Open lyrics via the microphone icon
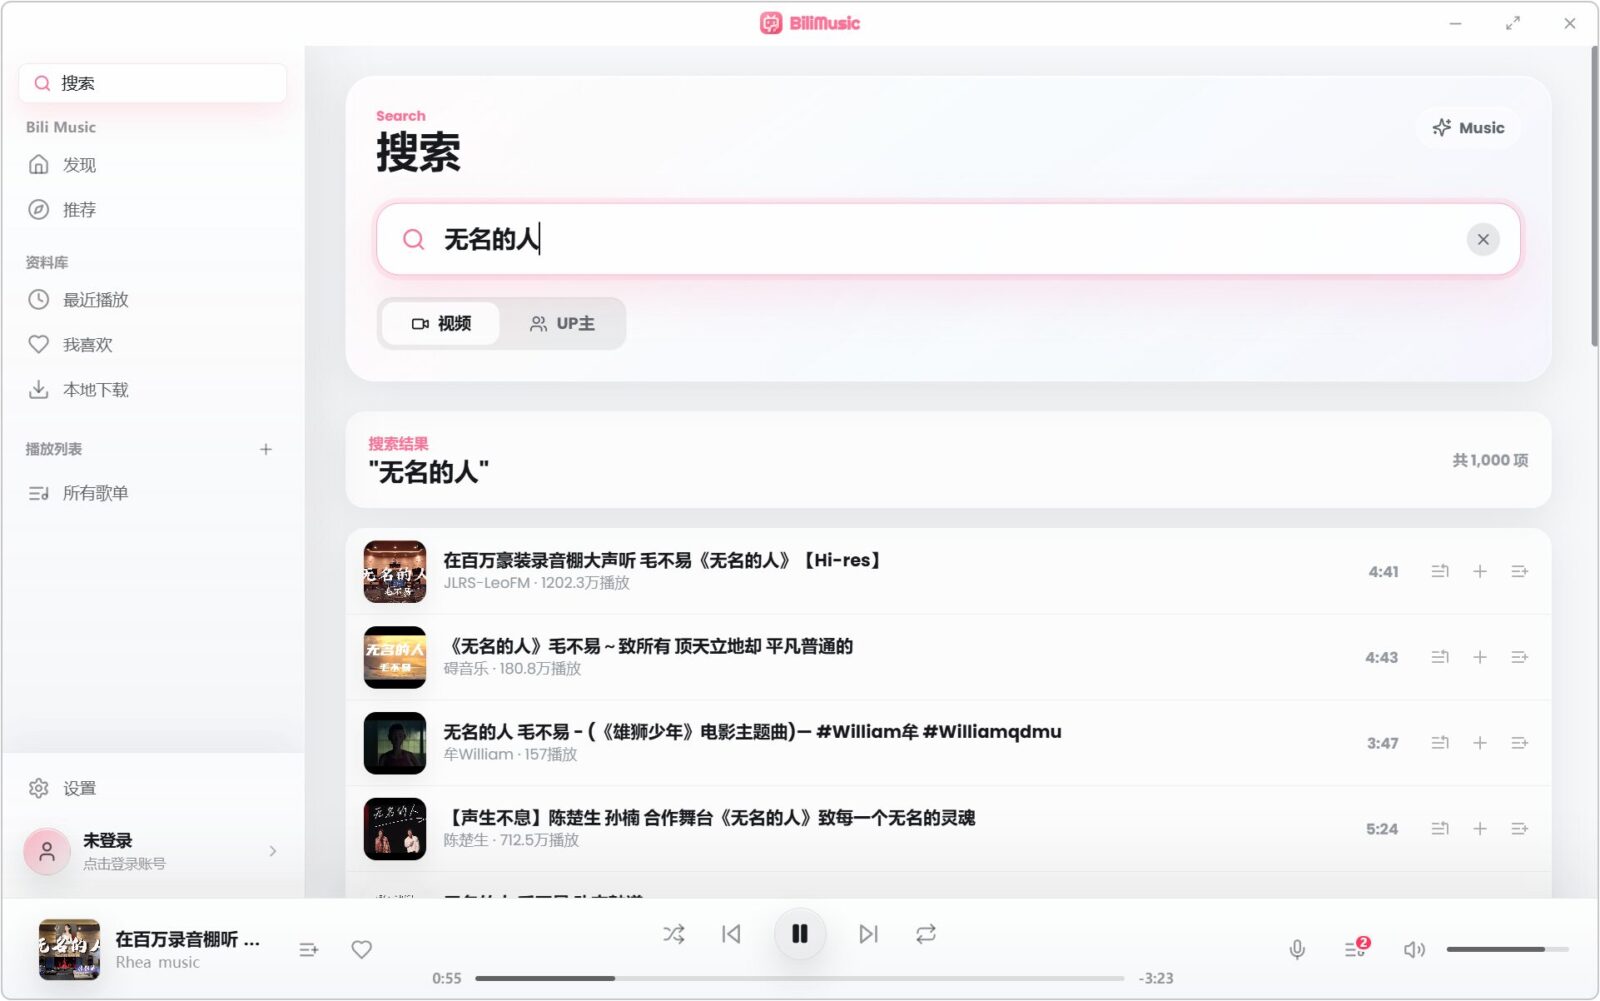1600x1001 pixels. (x=1297, y=950)
